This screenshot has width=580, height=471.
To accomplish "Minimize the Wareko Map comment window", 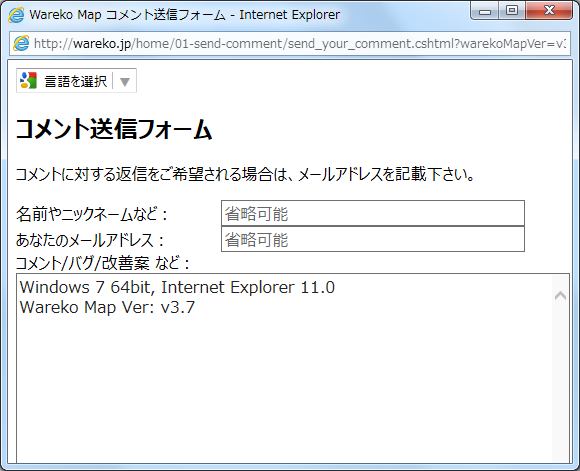I will pos(485,11).
